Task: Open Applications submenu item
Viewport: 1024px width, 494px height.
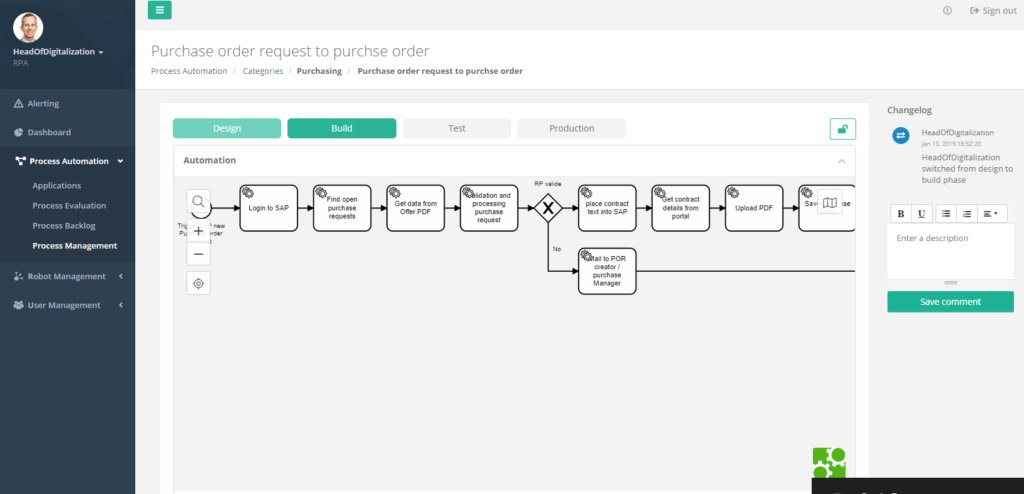Action: click(57, 186)
